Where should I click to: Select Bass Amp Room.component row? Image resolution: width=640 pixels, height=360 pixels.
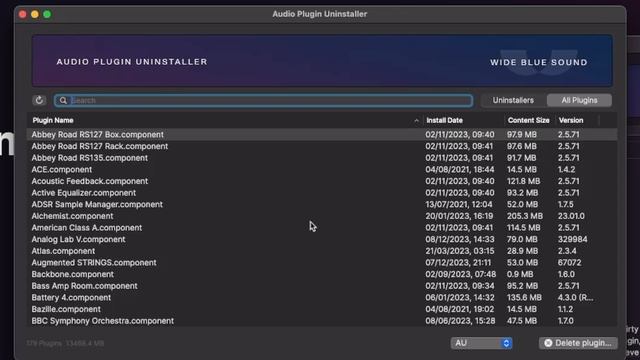322,286
